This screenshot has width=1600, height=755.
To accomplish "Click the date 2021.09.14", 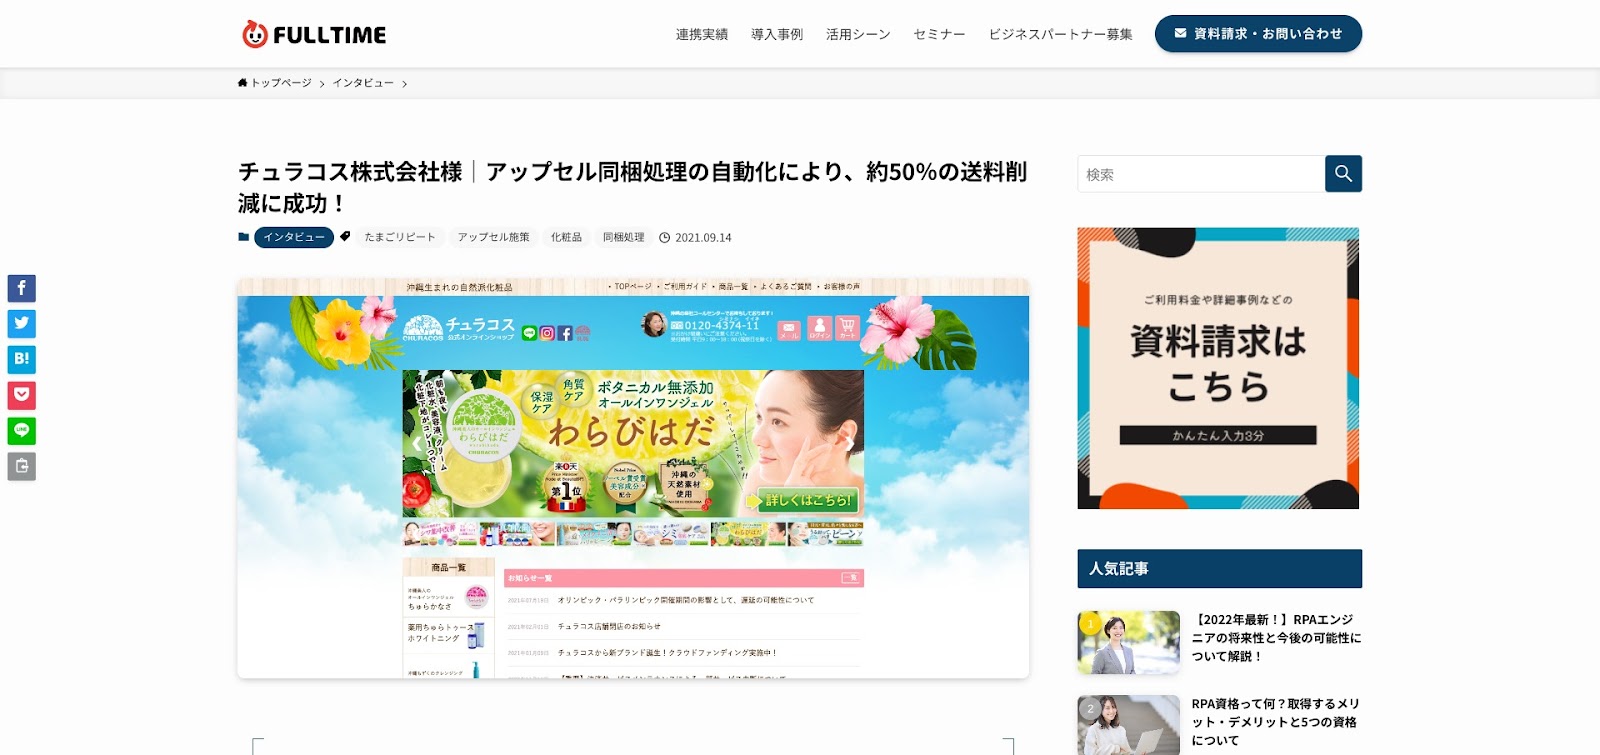I will pyautogui.click(x=703, y=238).
